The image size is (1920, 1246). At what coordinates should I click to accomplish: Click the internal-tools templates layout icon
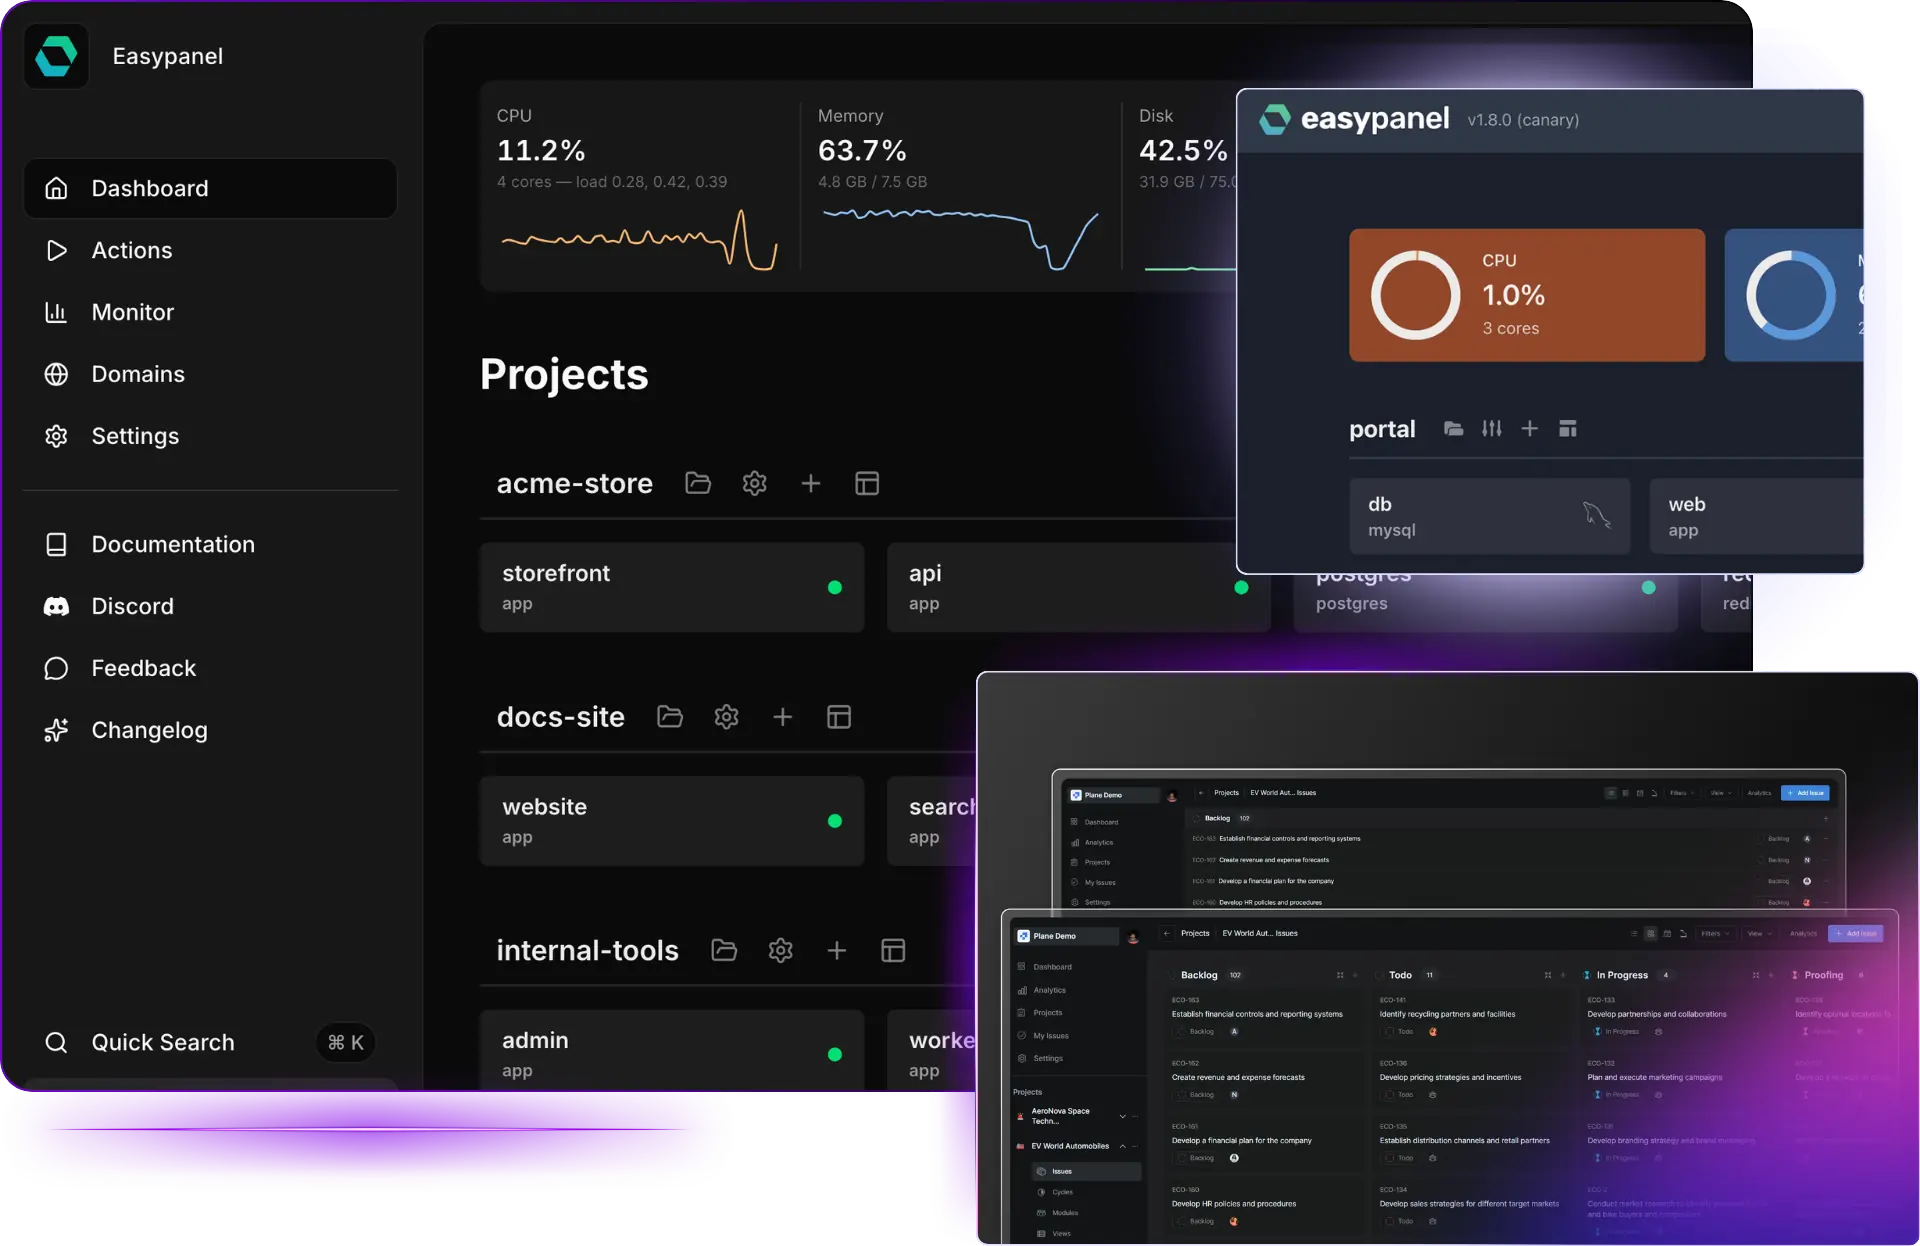[893, 950]
